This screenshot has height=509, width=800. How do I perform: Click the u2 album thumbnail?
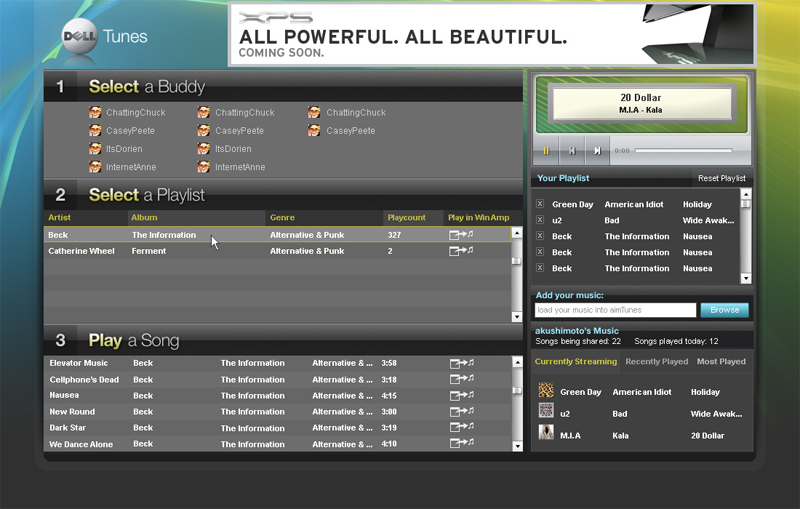pyautogui.click(x=546, y=411)
